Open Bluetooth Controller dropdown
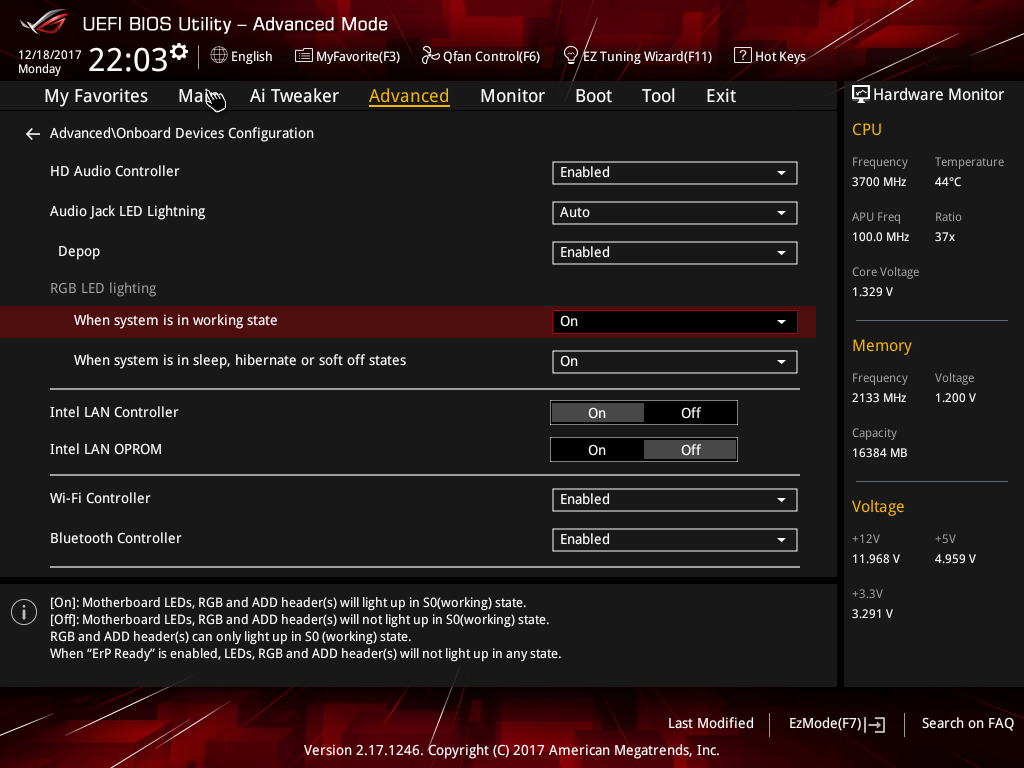This screenshot has width=1024, height=768. tap(675, 539)
